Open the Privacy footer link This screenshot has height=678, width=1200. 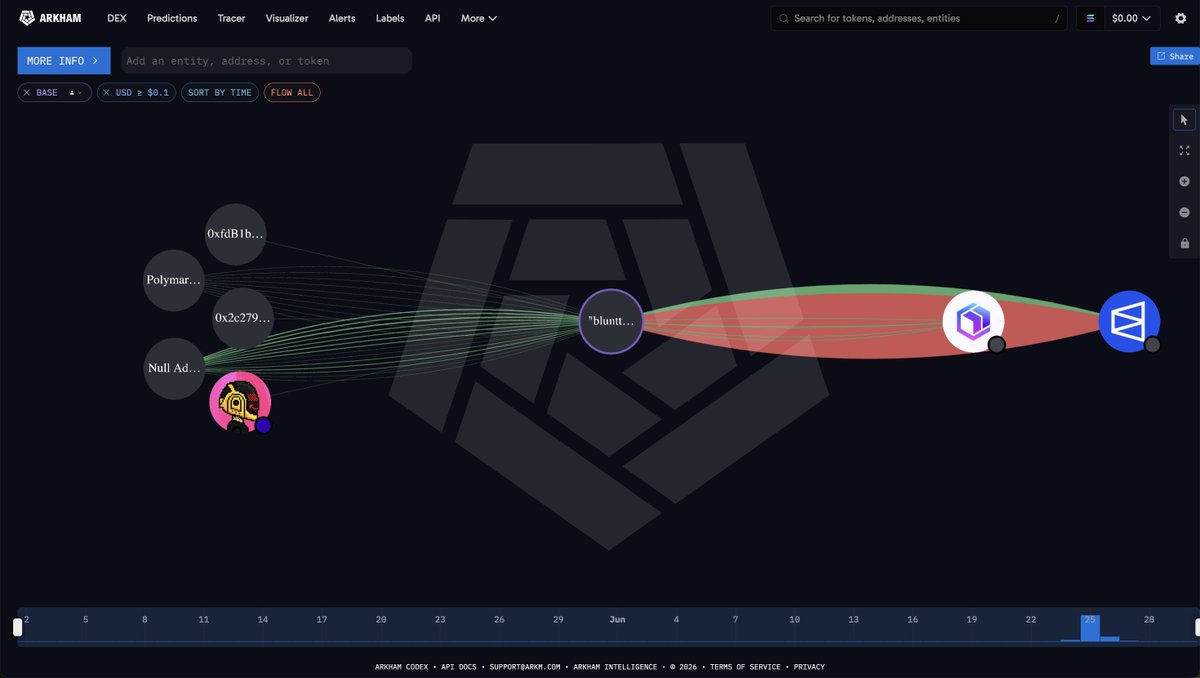pos(809,667)
